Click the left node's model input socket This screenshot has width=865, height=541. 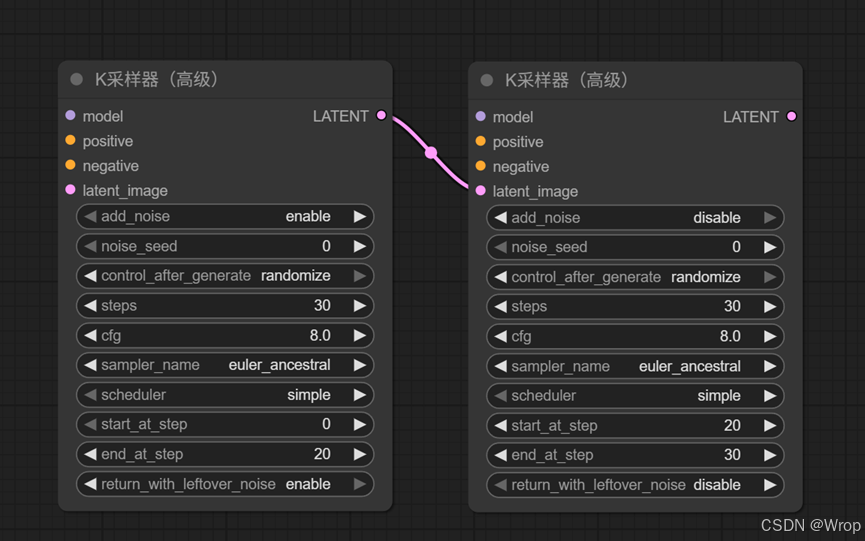point(70,115)
